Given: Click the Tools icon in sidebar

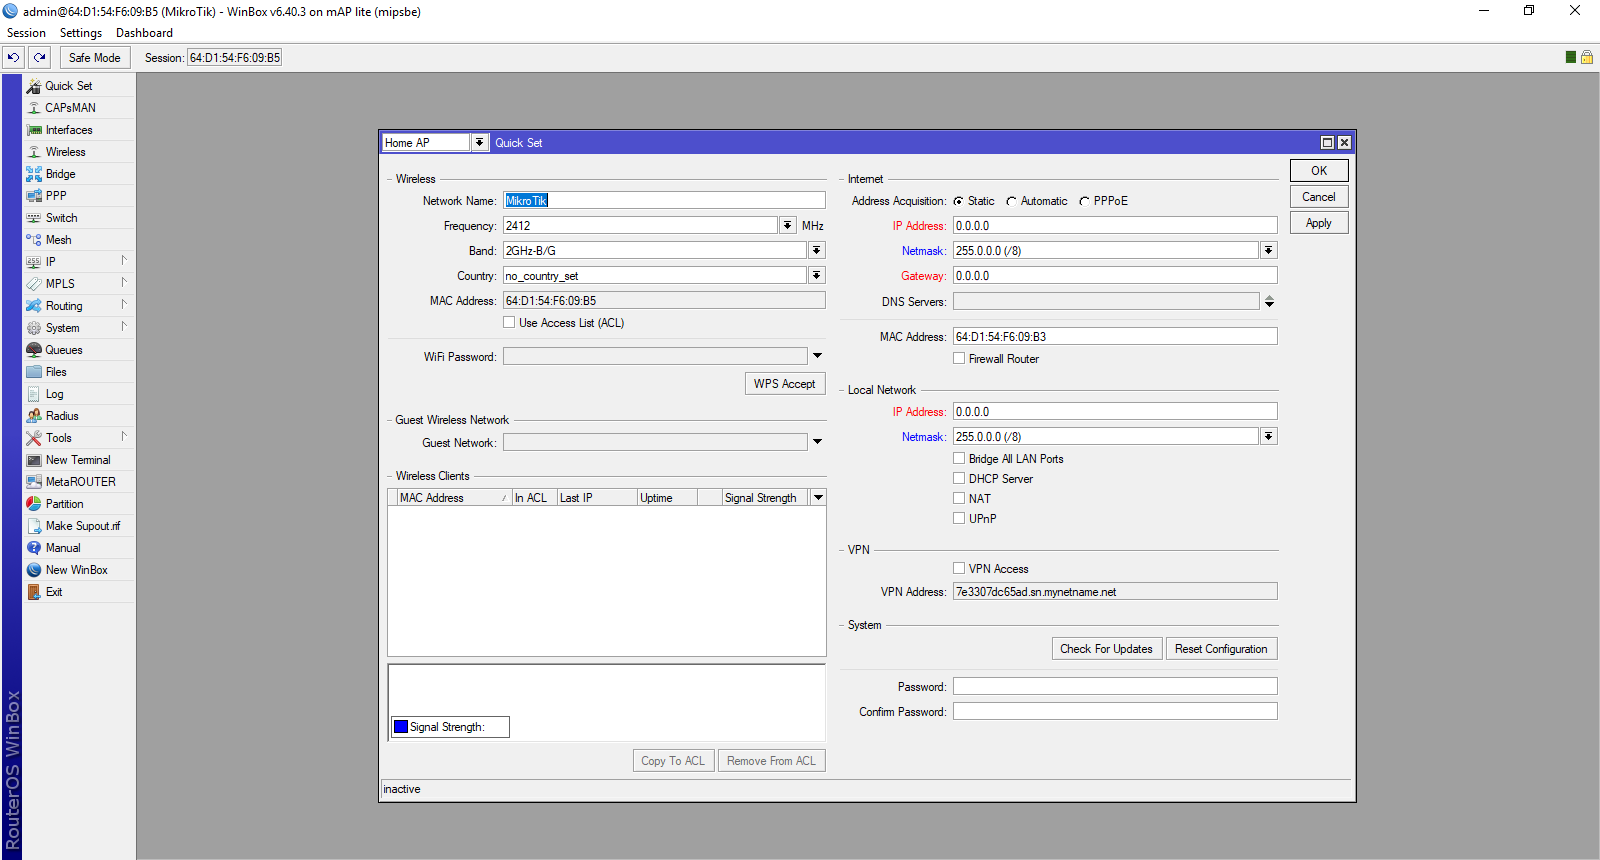Looking at the screenshot, I should point(34,438).
